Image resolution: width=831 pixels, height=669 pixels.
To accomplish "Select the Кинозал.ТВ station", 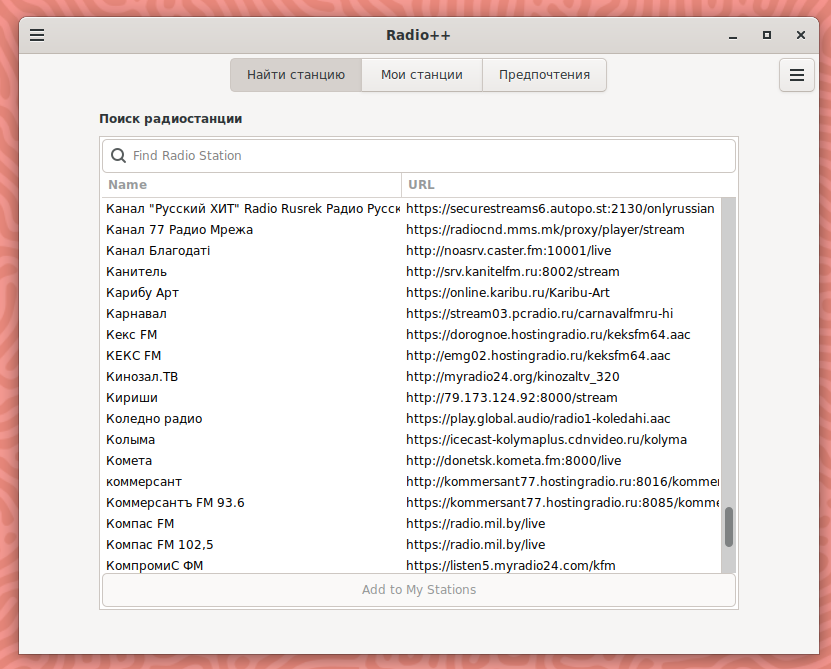I will coord(411,376).
